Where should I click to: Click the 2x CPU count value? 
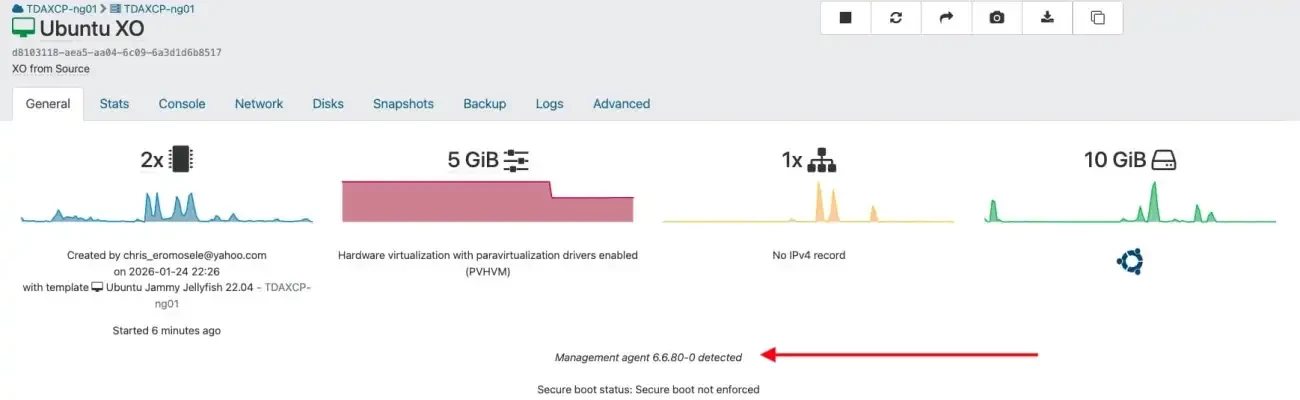click(152, 160)
